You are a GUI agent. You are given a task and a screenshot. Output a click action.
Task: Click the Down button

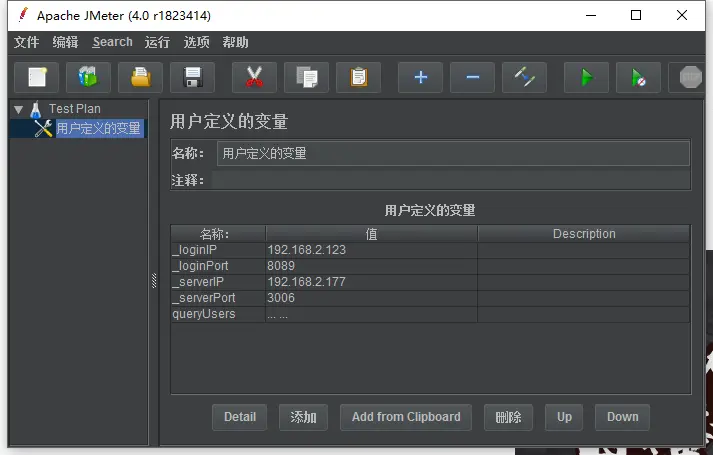point(623,417)
